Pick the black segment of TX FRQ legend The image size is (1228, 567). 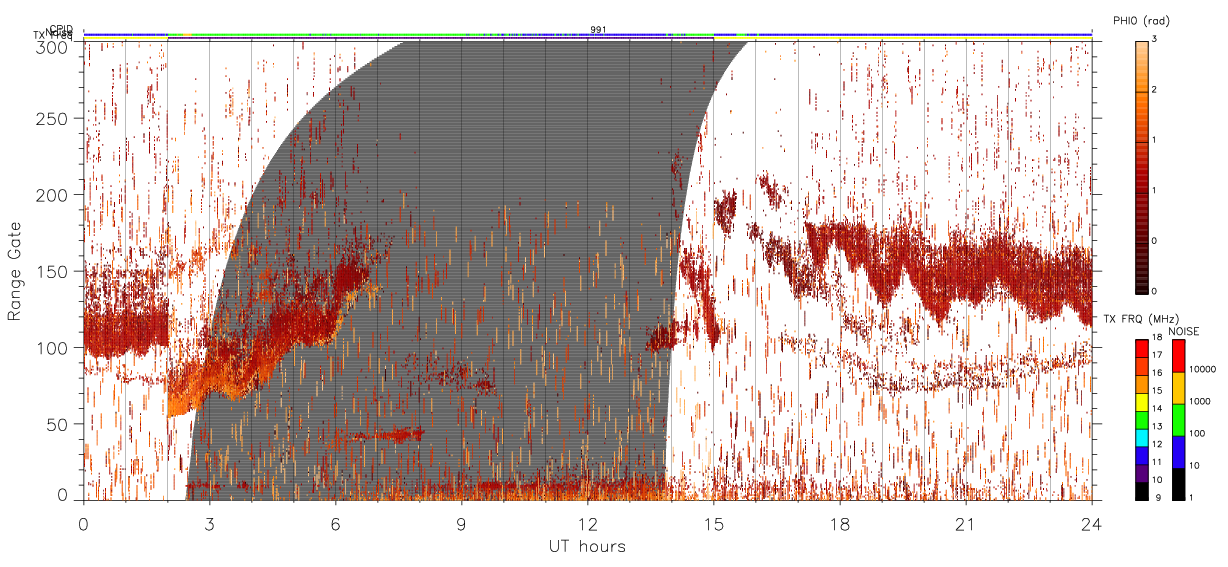[x=1142, y=491]
